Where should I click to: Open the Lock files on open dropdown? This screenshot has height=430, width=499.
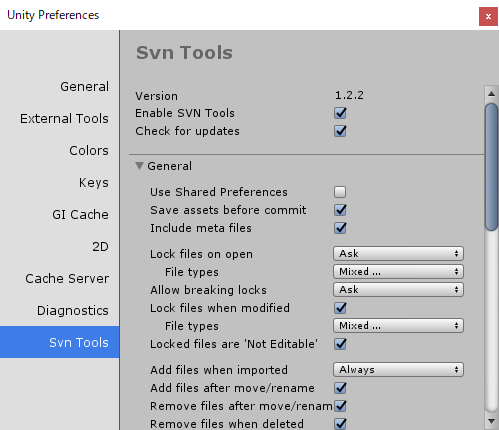tap(398, 254)
